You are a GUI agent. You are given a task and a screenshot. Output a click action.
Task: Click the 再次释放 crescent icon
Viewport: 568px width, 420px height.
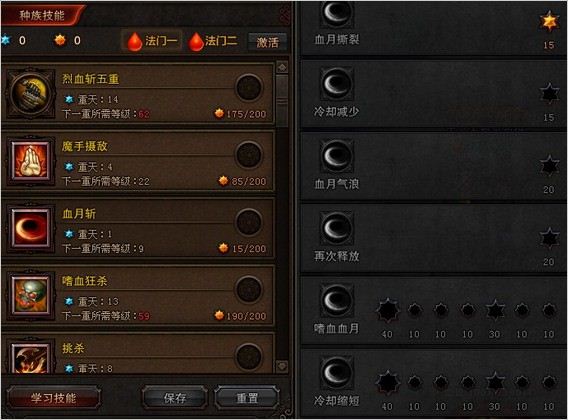point(337,228)
